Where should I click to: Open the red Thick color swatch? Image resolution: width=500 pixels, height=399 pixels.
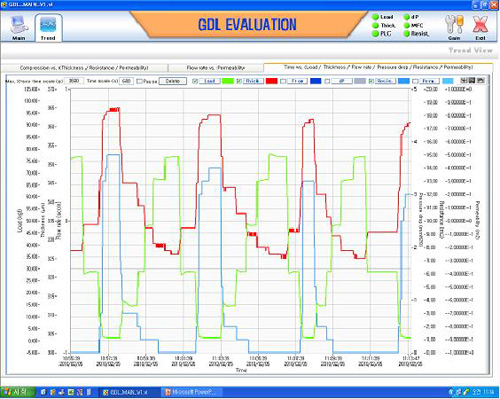(x=272, y=81)
